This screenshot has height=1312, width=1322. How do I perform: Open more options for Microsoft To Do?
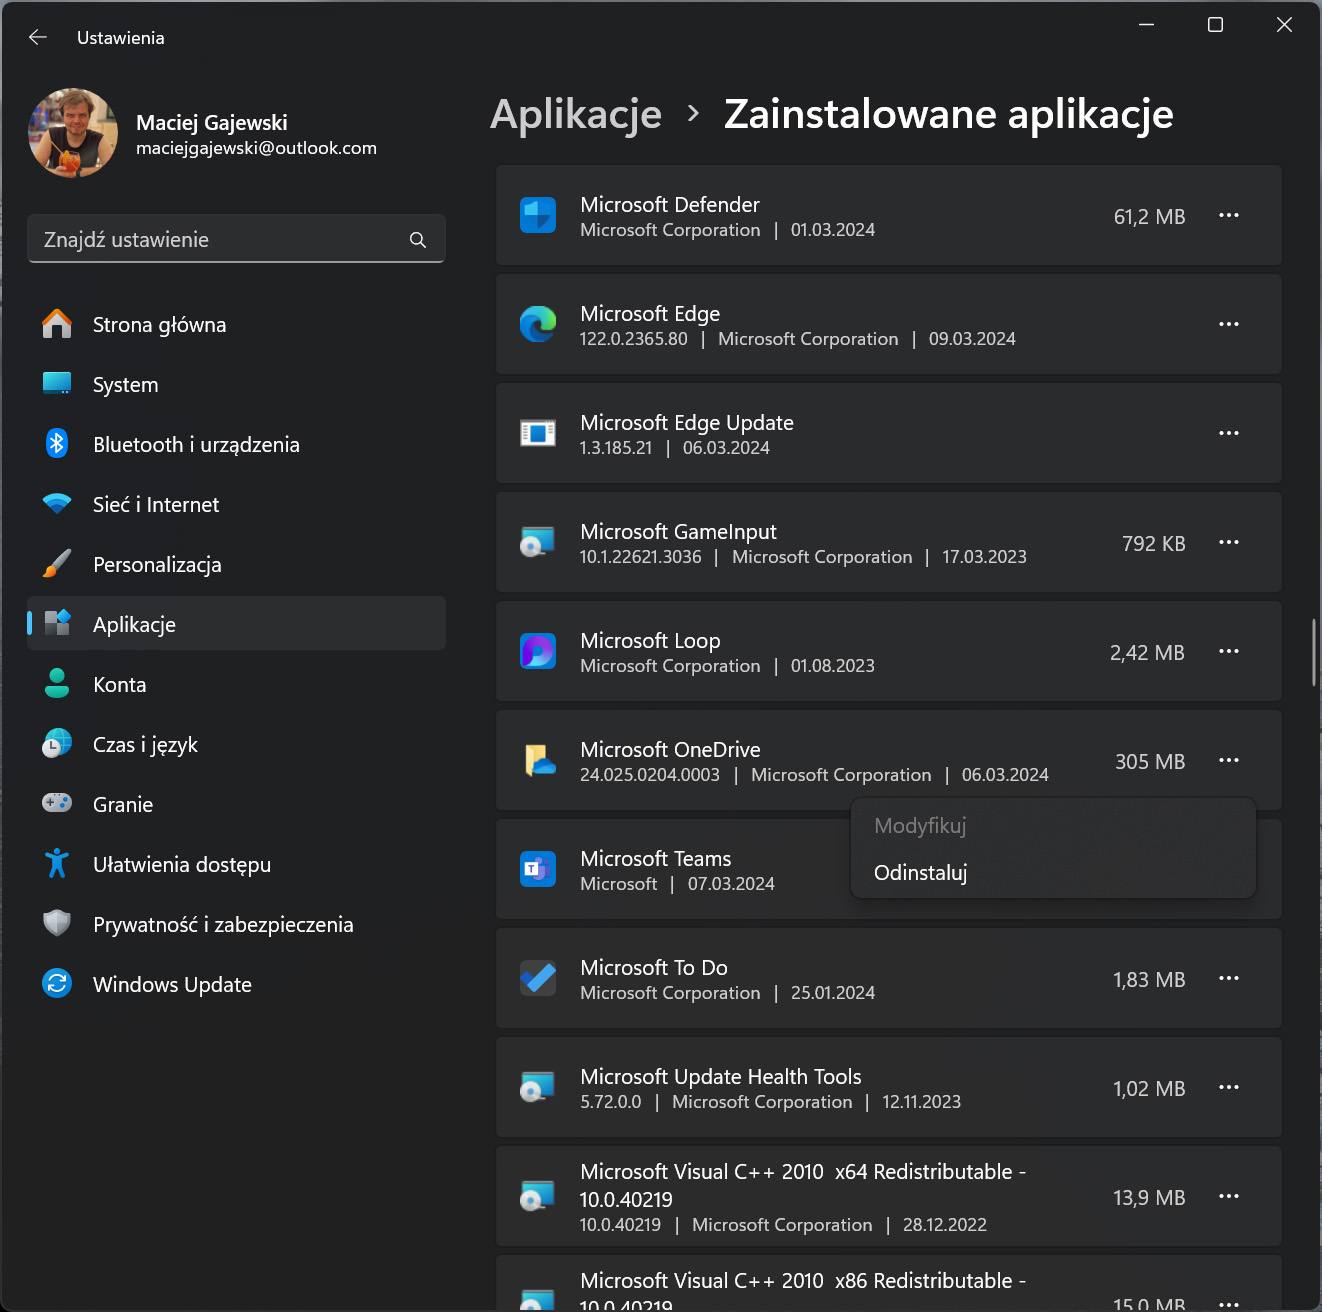[1229, 978]
